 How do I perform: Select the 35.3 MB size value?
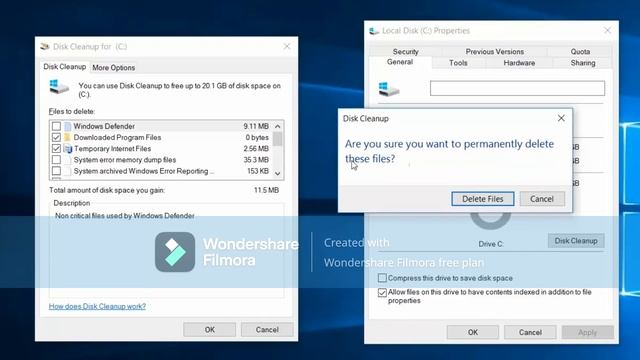click(x=256, y=160)
